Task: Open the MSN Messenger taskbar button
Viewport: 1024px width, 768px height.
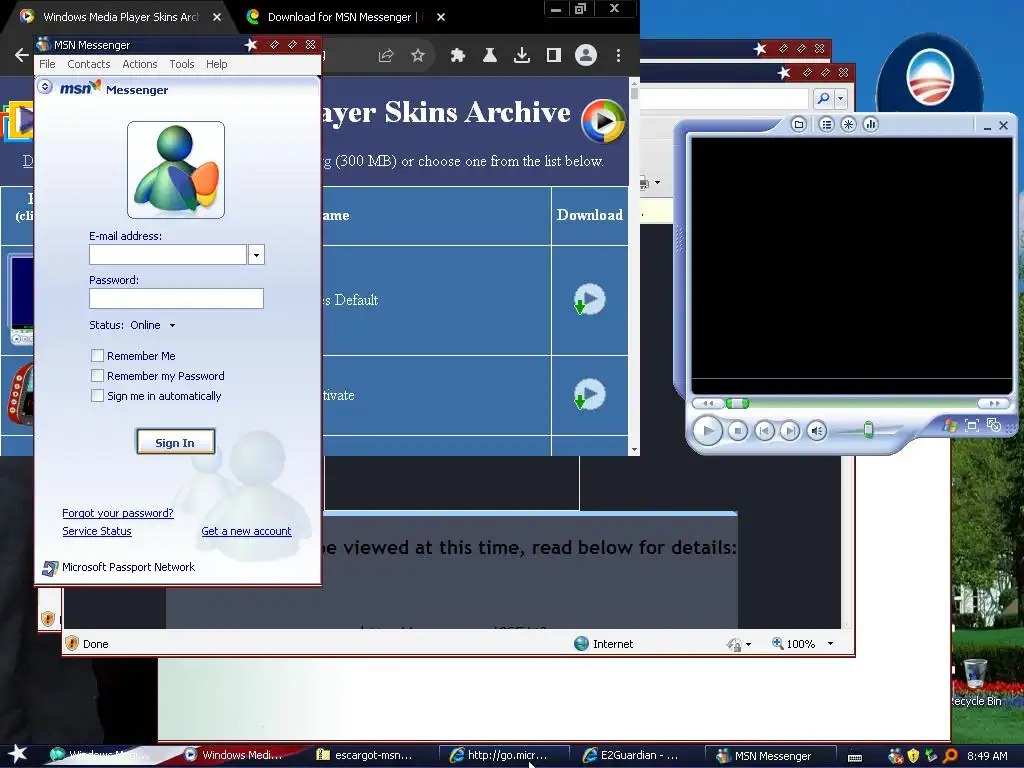Action: click(x=771, y=756)
